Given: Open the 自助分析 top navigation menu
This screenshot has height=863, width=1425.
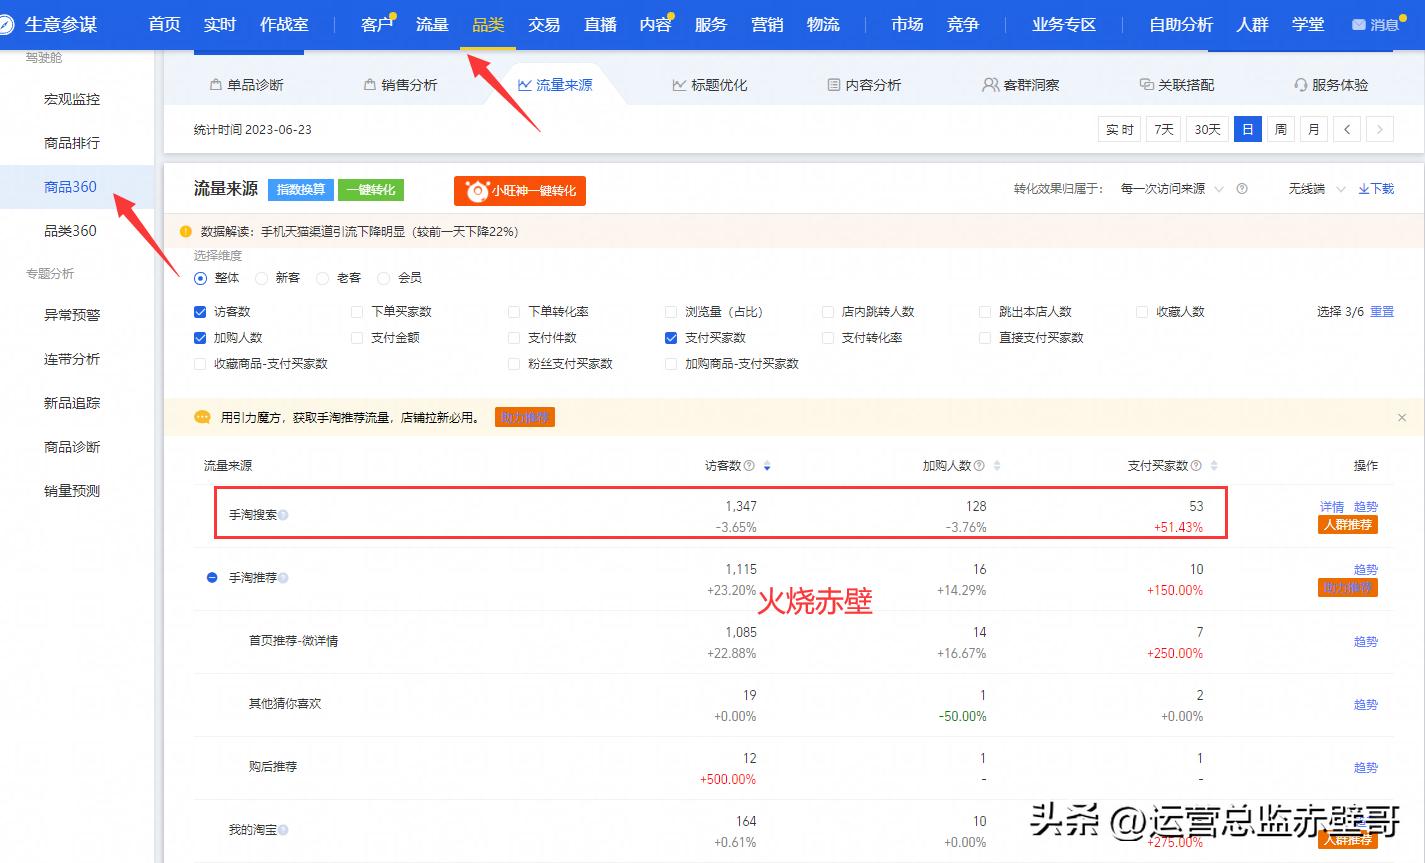Looking at the screenshot, I should (x=1181, y=24).
